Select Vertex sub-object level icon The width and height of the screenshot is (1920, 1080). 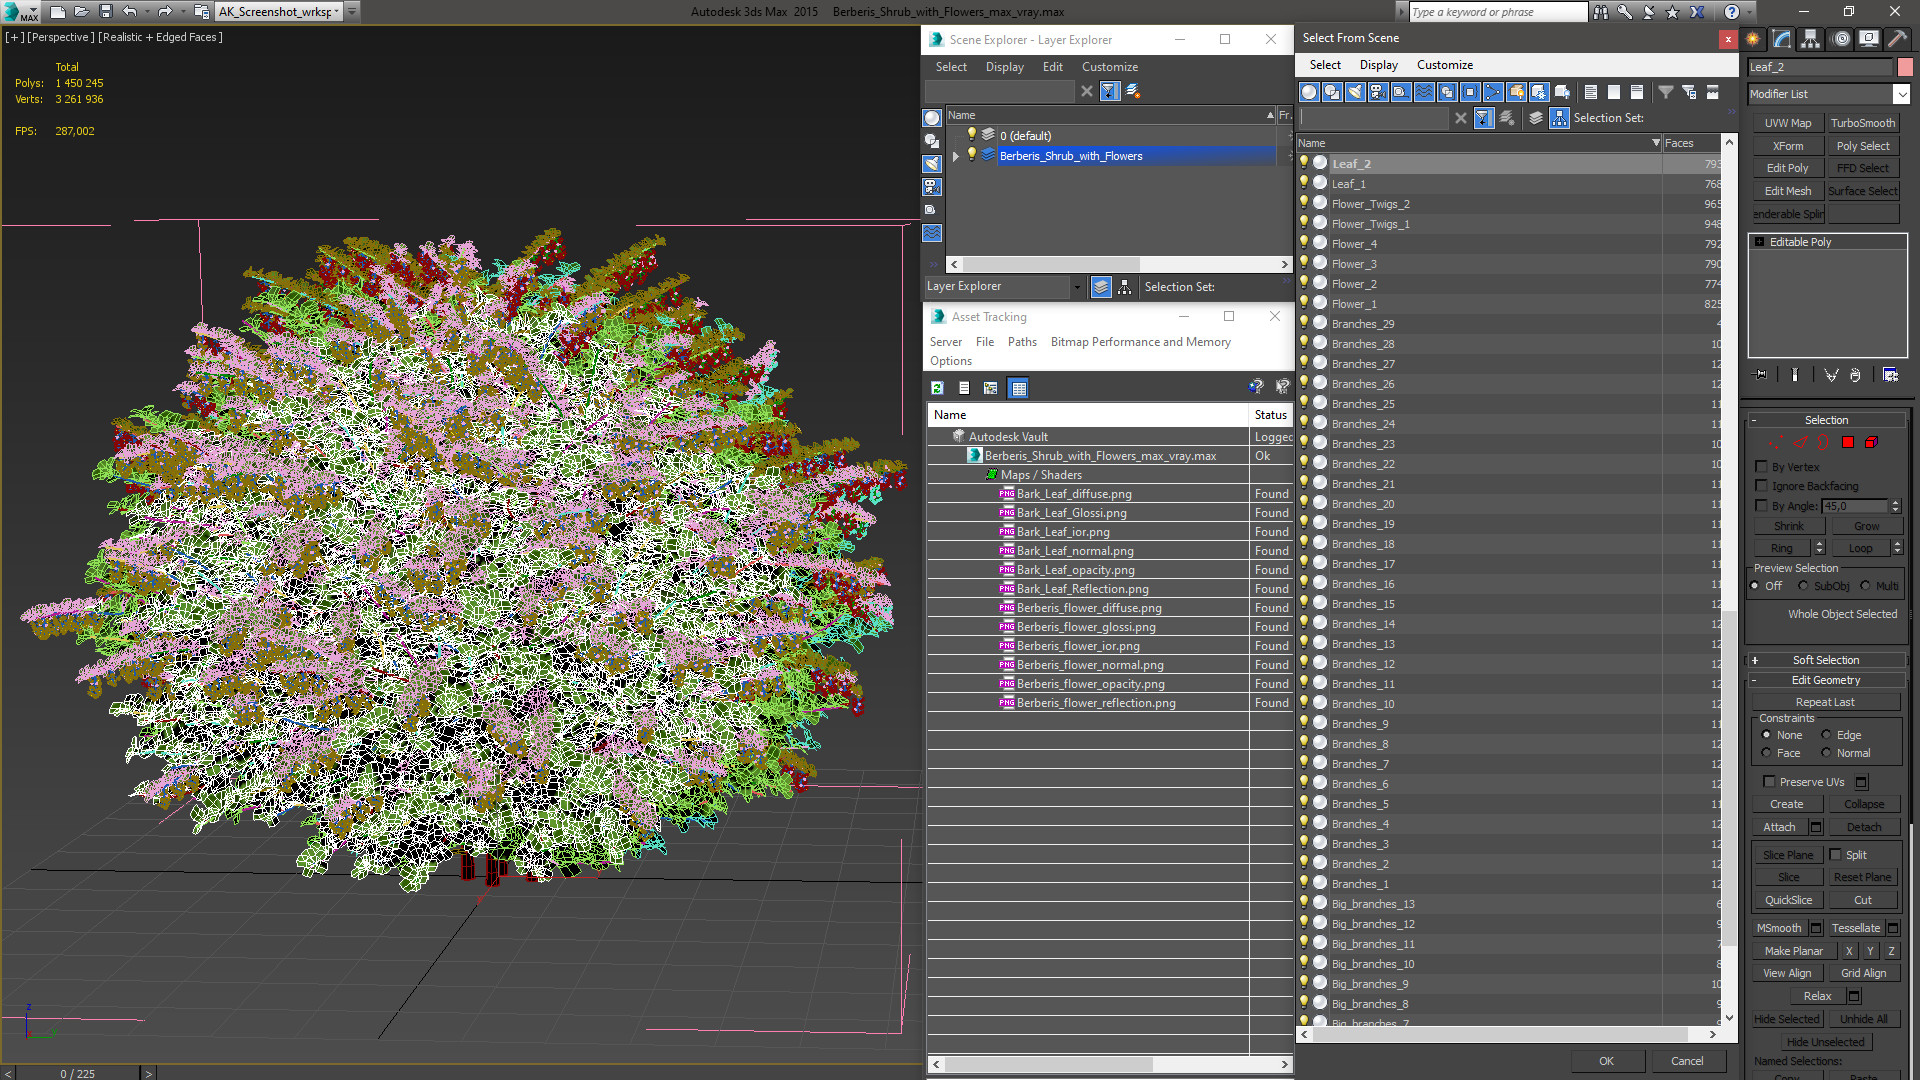1776,443
